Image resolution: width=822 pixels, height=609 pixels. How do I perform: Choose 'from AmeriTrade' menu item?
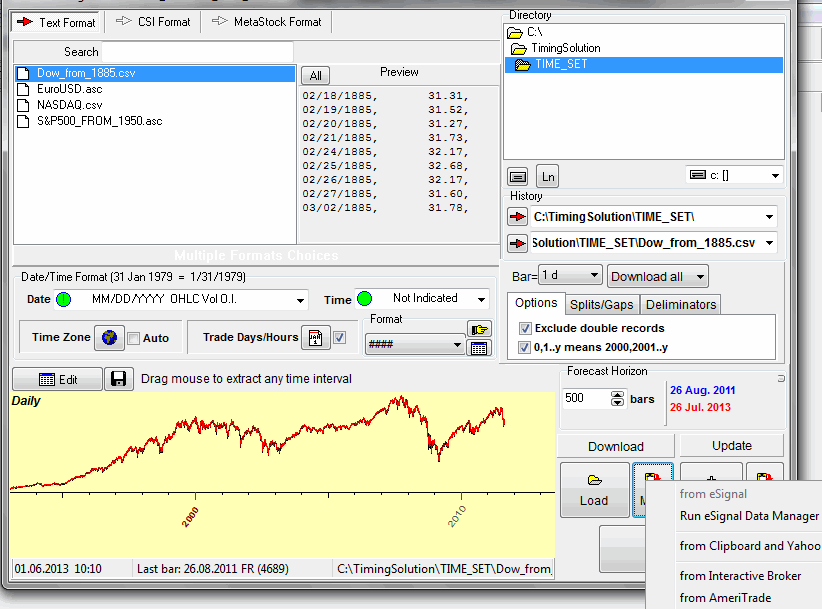tap(725, 598)
